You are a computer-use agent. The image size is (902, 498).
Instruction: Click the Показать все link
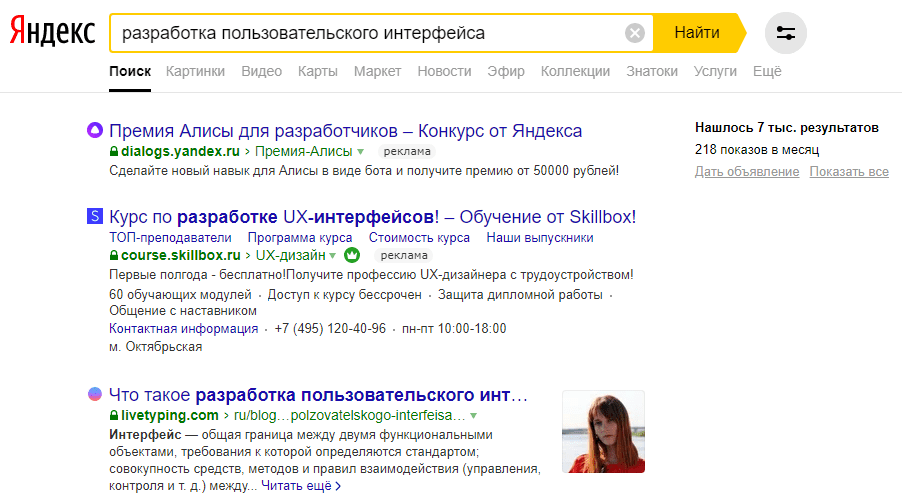(x=849, y=171)
